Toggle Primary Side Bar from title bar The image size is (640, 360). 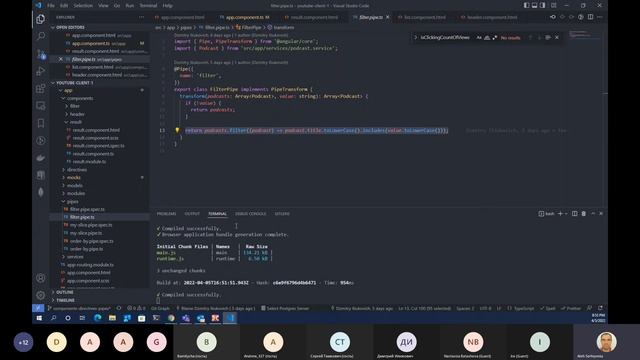click(x=527, y=5)
